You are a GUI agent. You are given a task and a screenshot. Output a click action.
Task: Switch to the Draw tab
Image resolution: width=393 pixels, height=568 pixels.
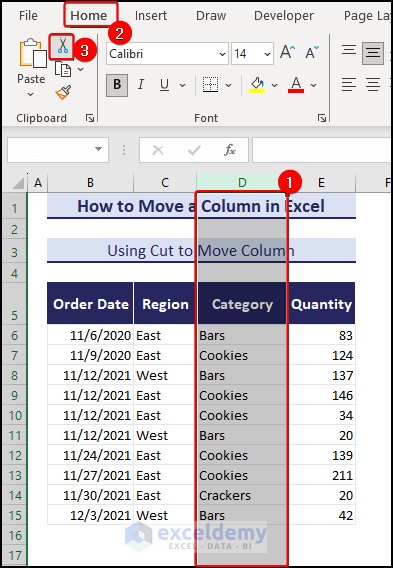[211, 16]
